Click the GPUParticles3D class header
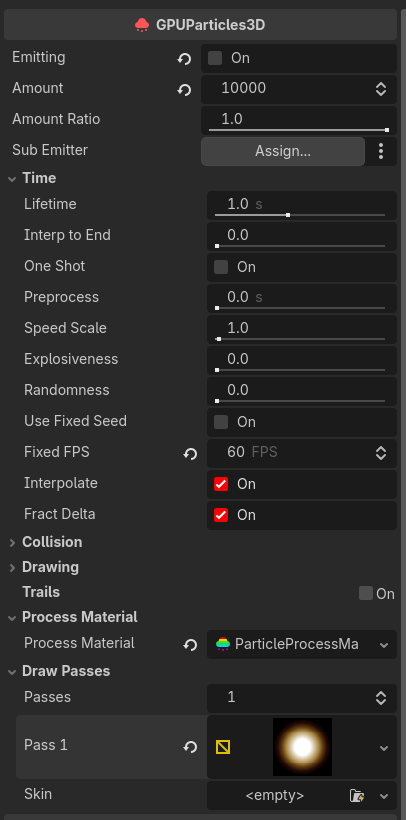The width and height of the screenshot is (406, 820). [x=200, y=25]
